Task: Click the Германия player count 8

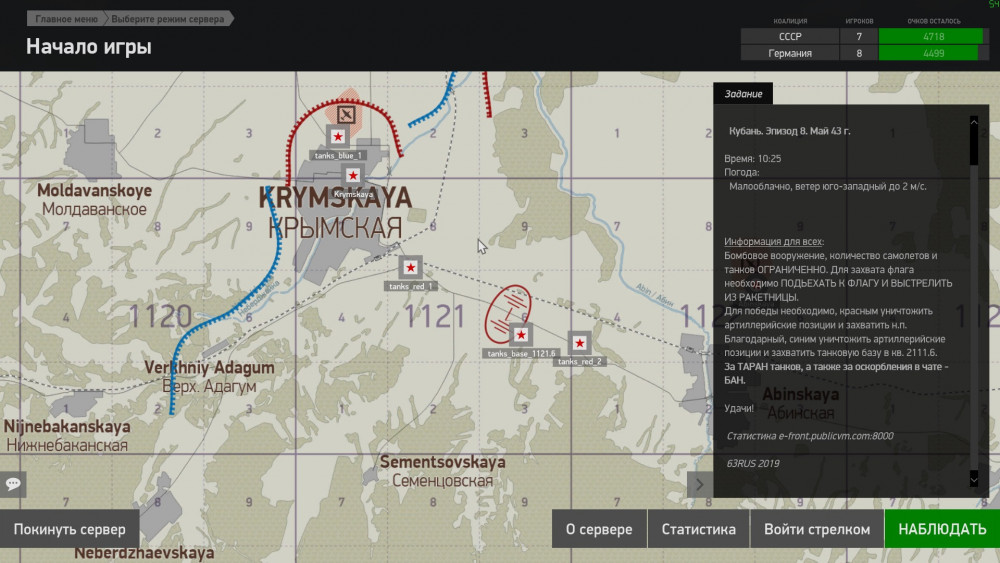Action: point(859,54)
